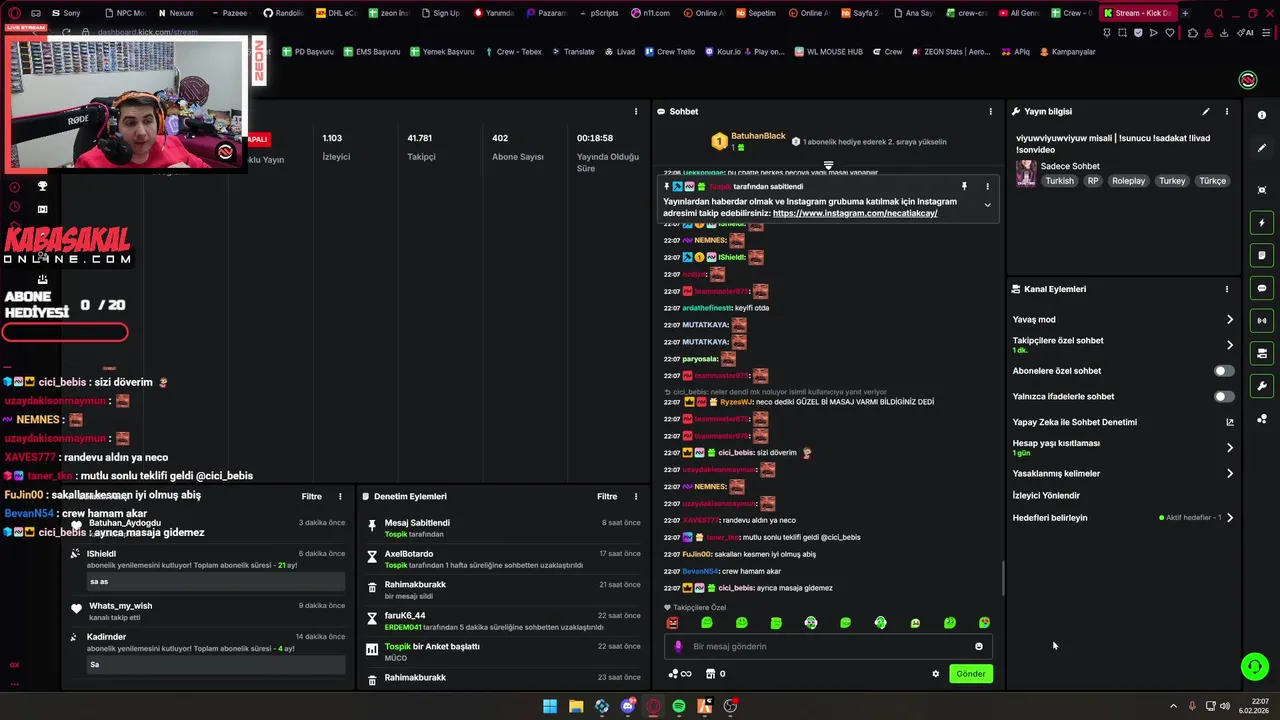Click the lightning bolt sidebar icon
1280x720 pixels.
coord(1262,223)
